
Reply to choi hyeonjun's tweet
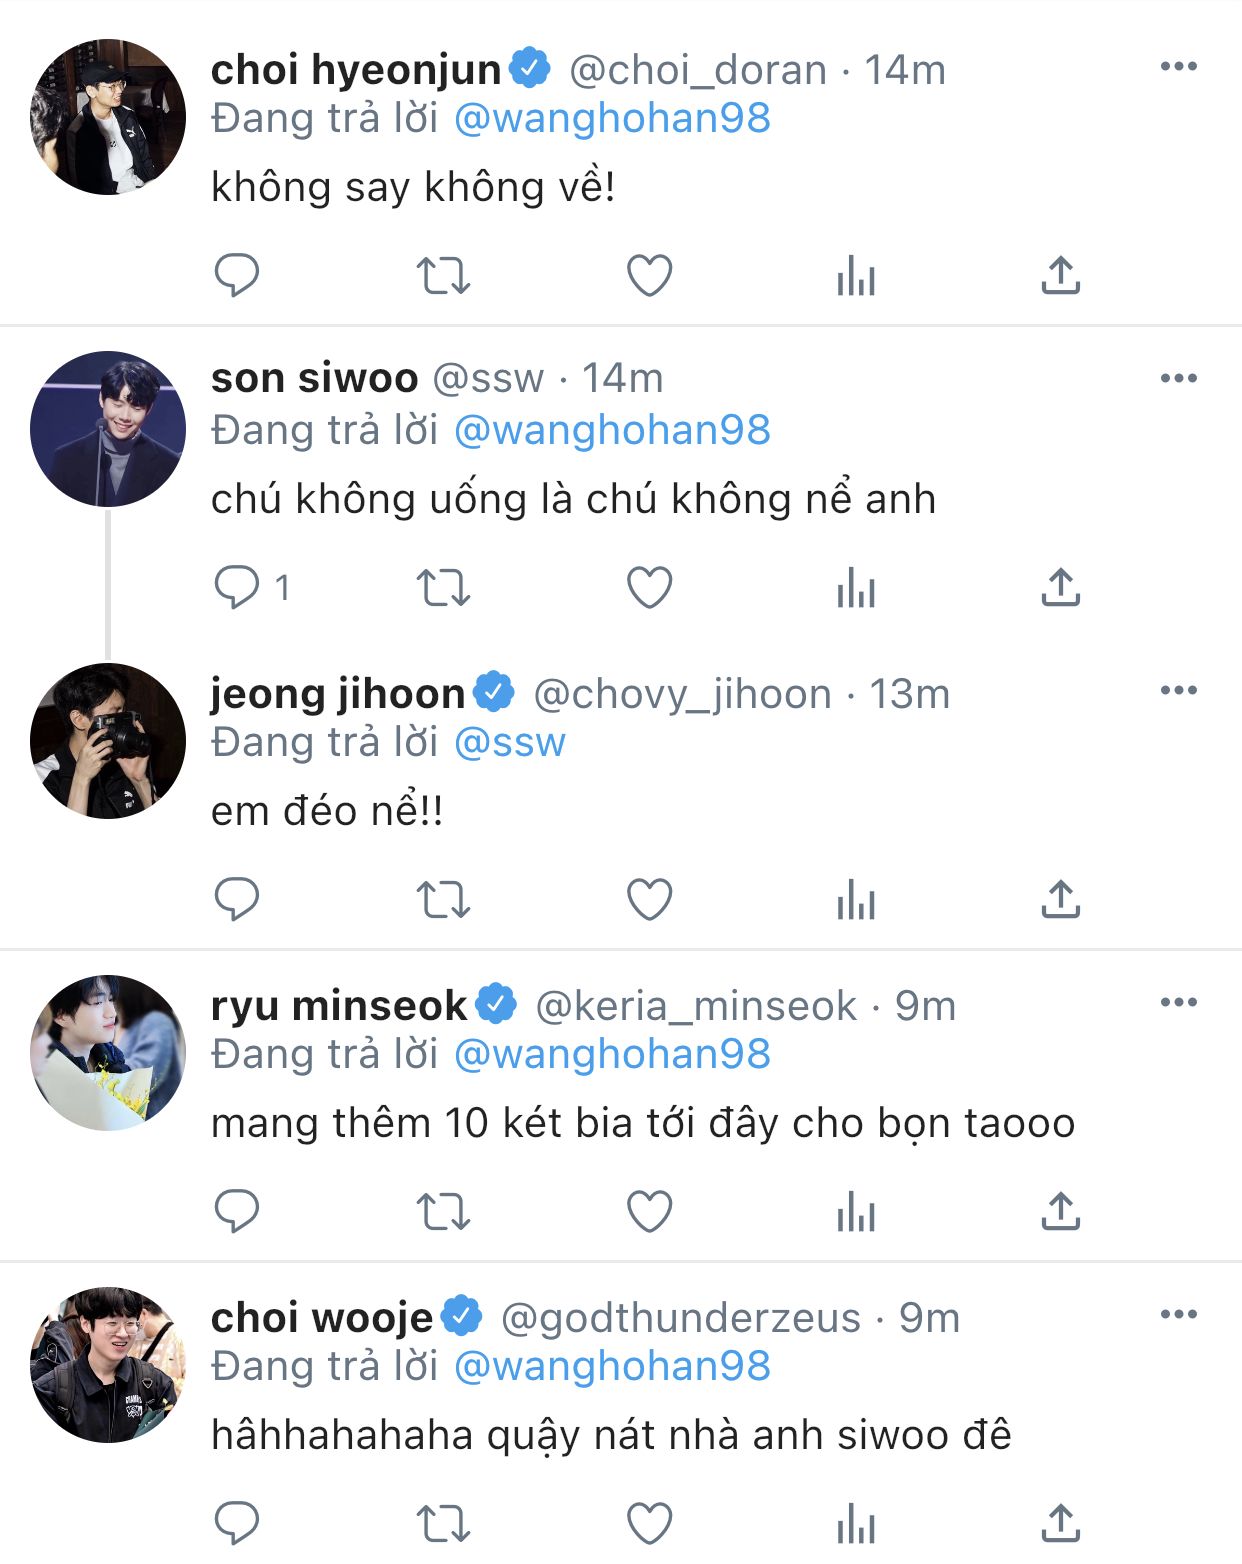[x=237, y=275]
